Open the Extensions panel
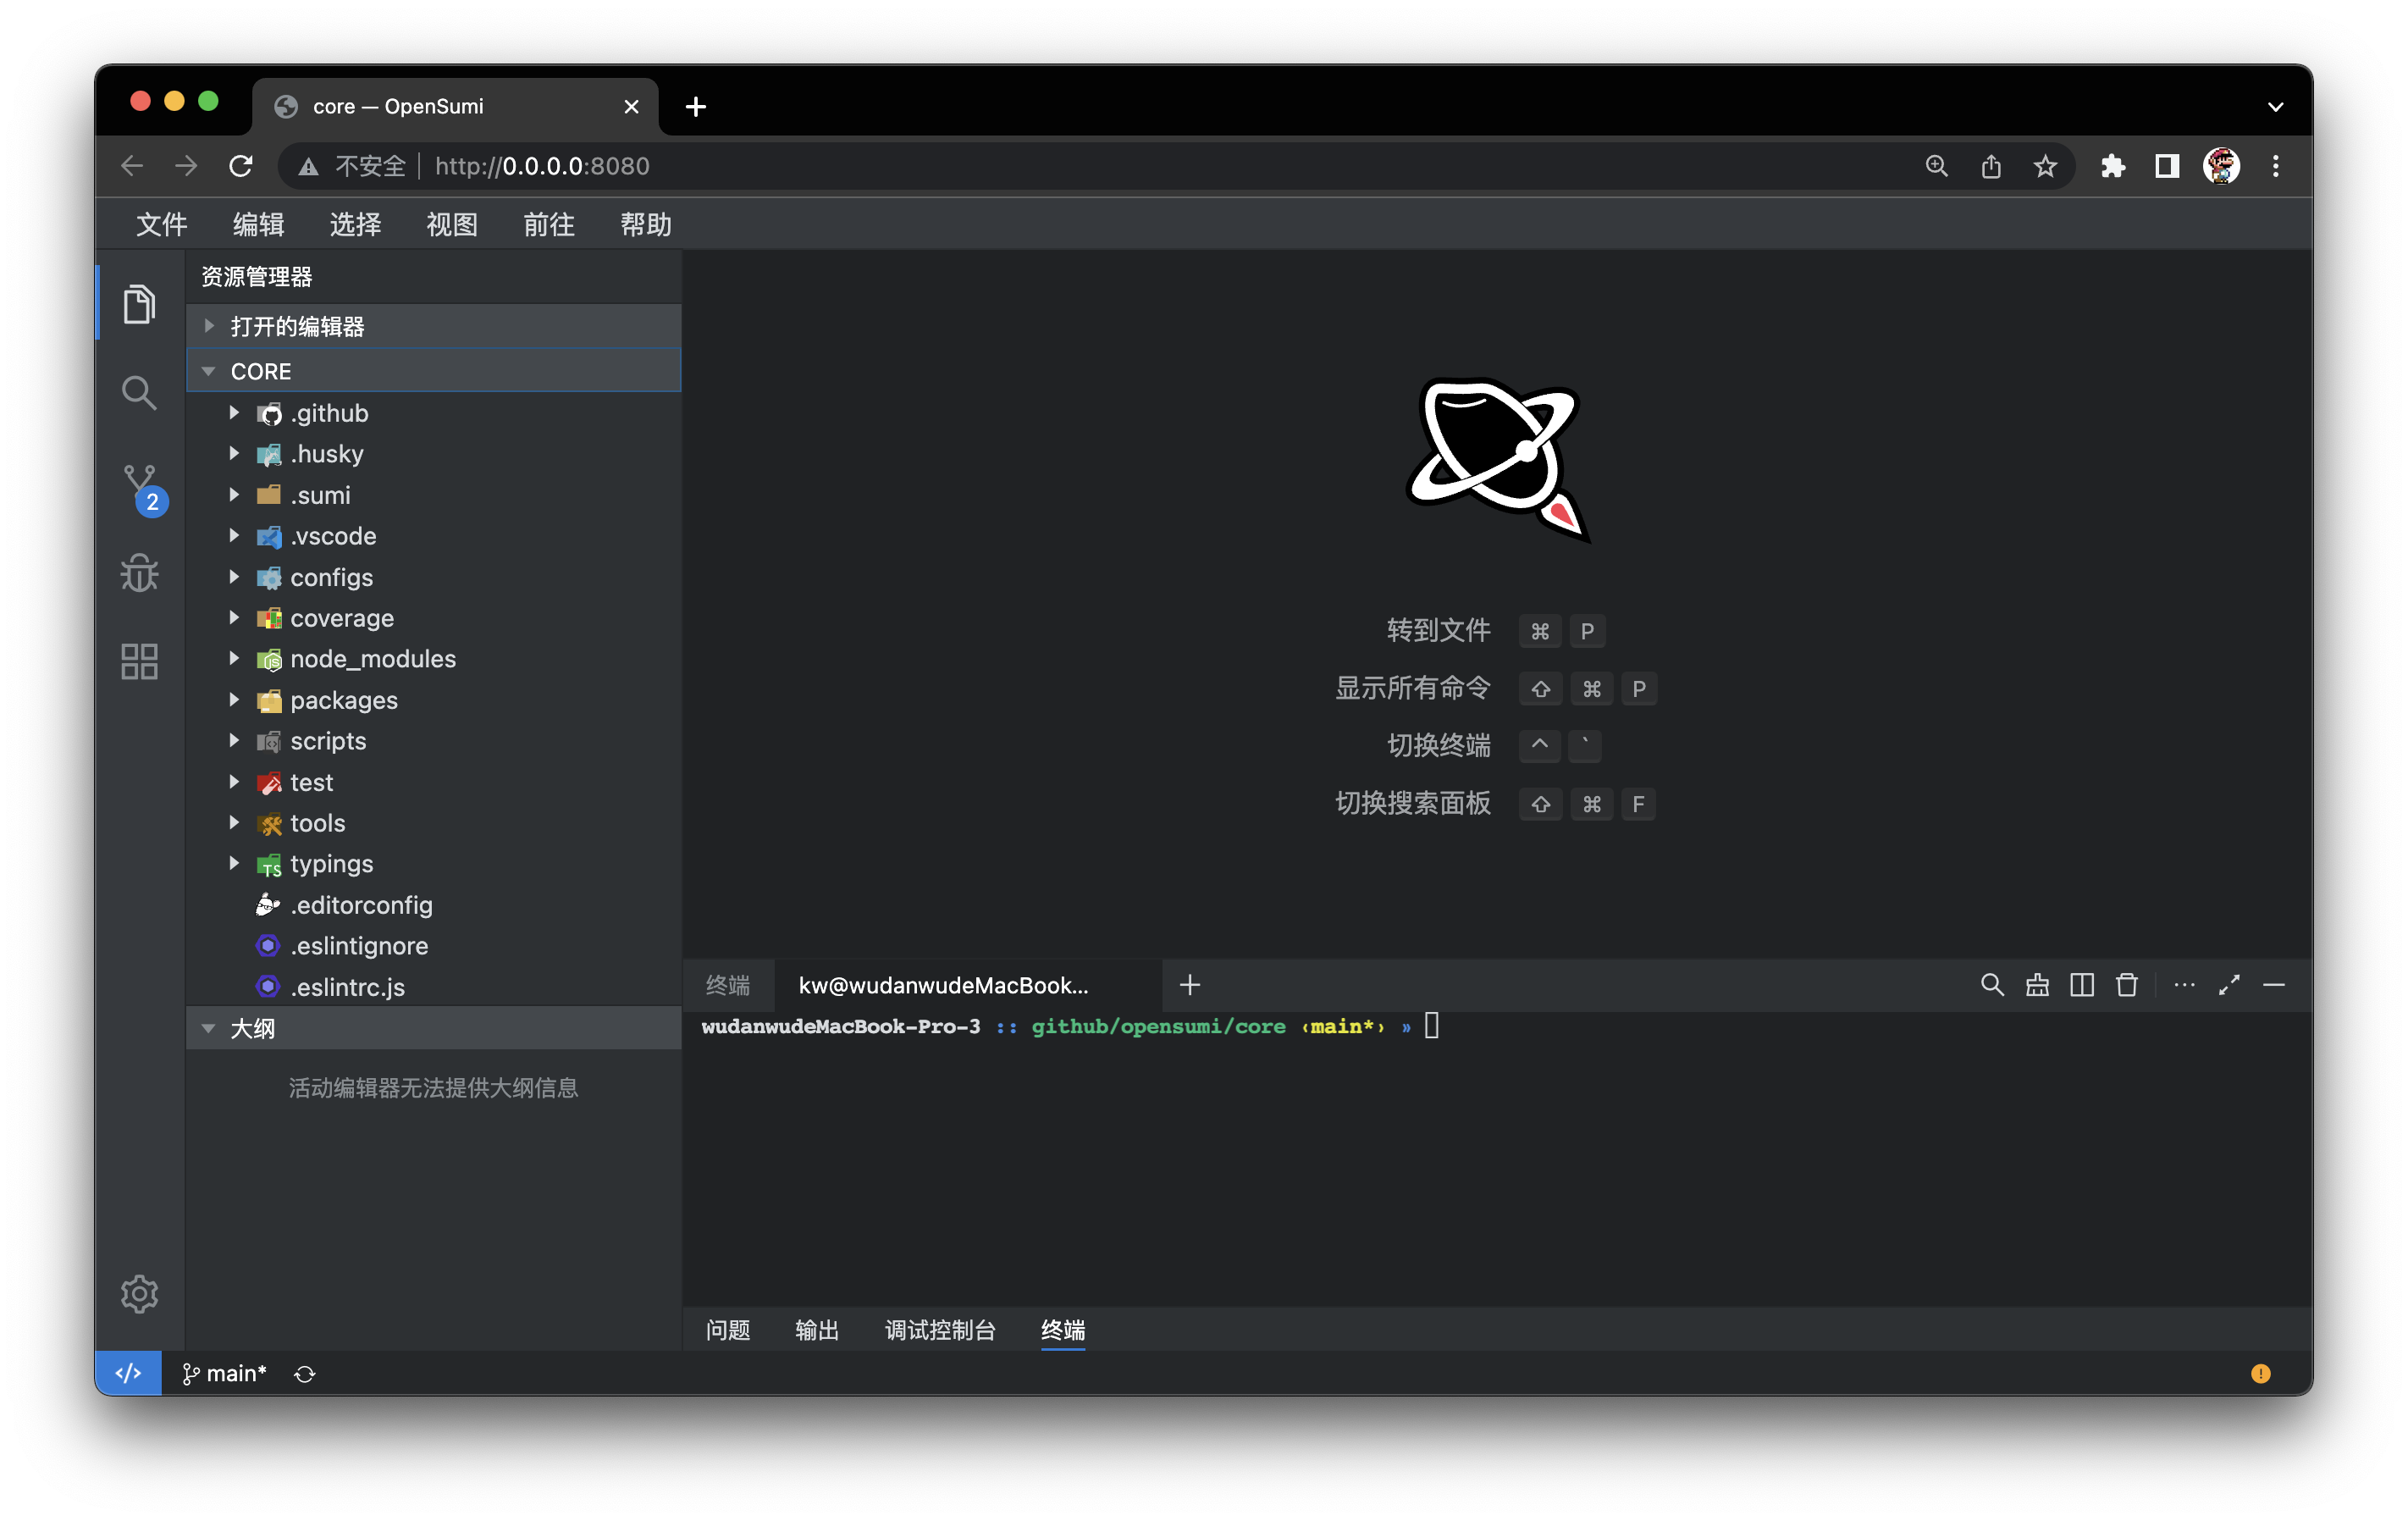The width and height of the screenshot is (2408, 1521). tap(139, 661)
